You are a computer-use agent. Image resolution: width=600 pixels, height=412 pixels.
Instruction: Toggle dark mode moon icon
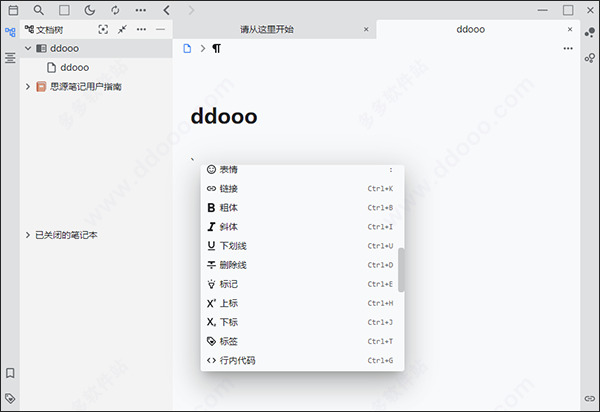pyautogui.click(x=90, y=10)
